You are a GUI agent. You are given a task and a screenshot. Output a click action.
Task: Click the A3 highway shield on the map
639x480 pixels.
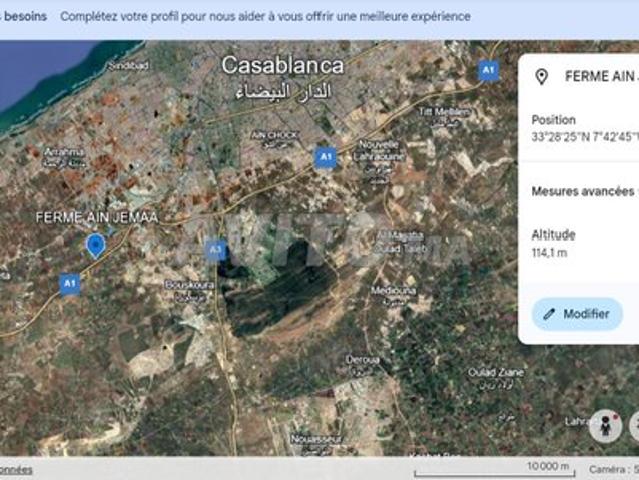pyautogui.click(x=215, y=250)
